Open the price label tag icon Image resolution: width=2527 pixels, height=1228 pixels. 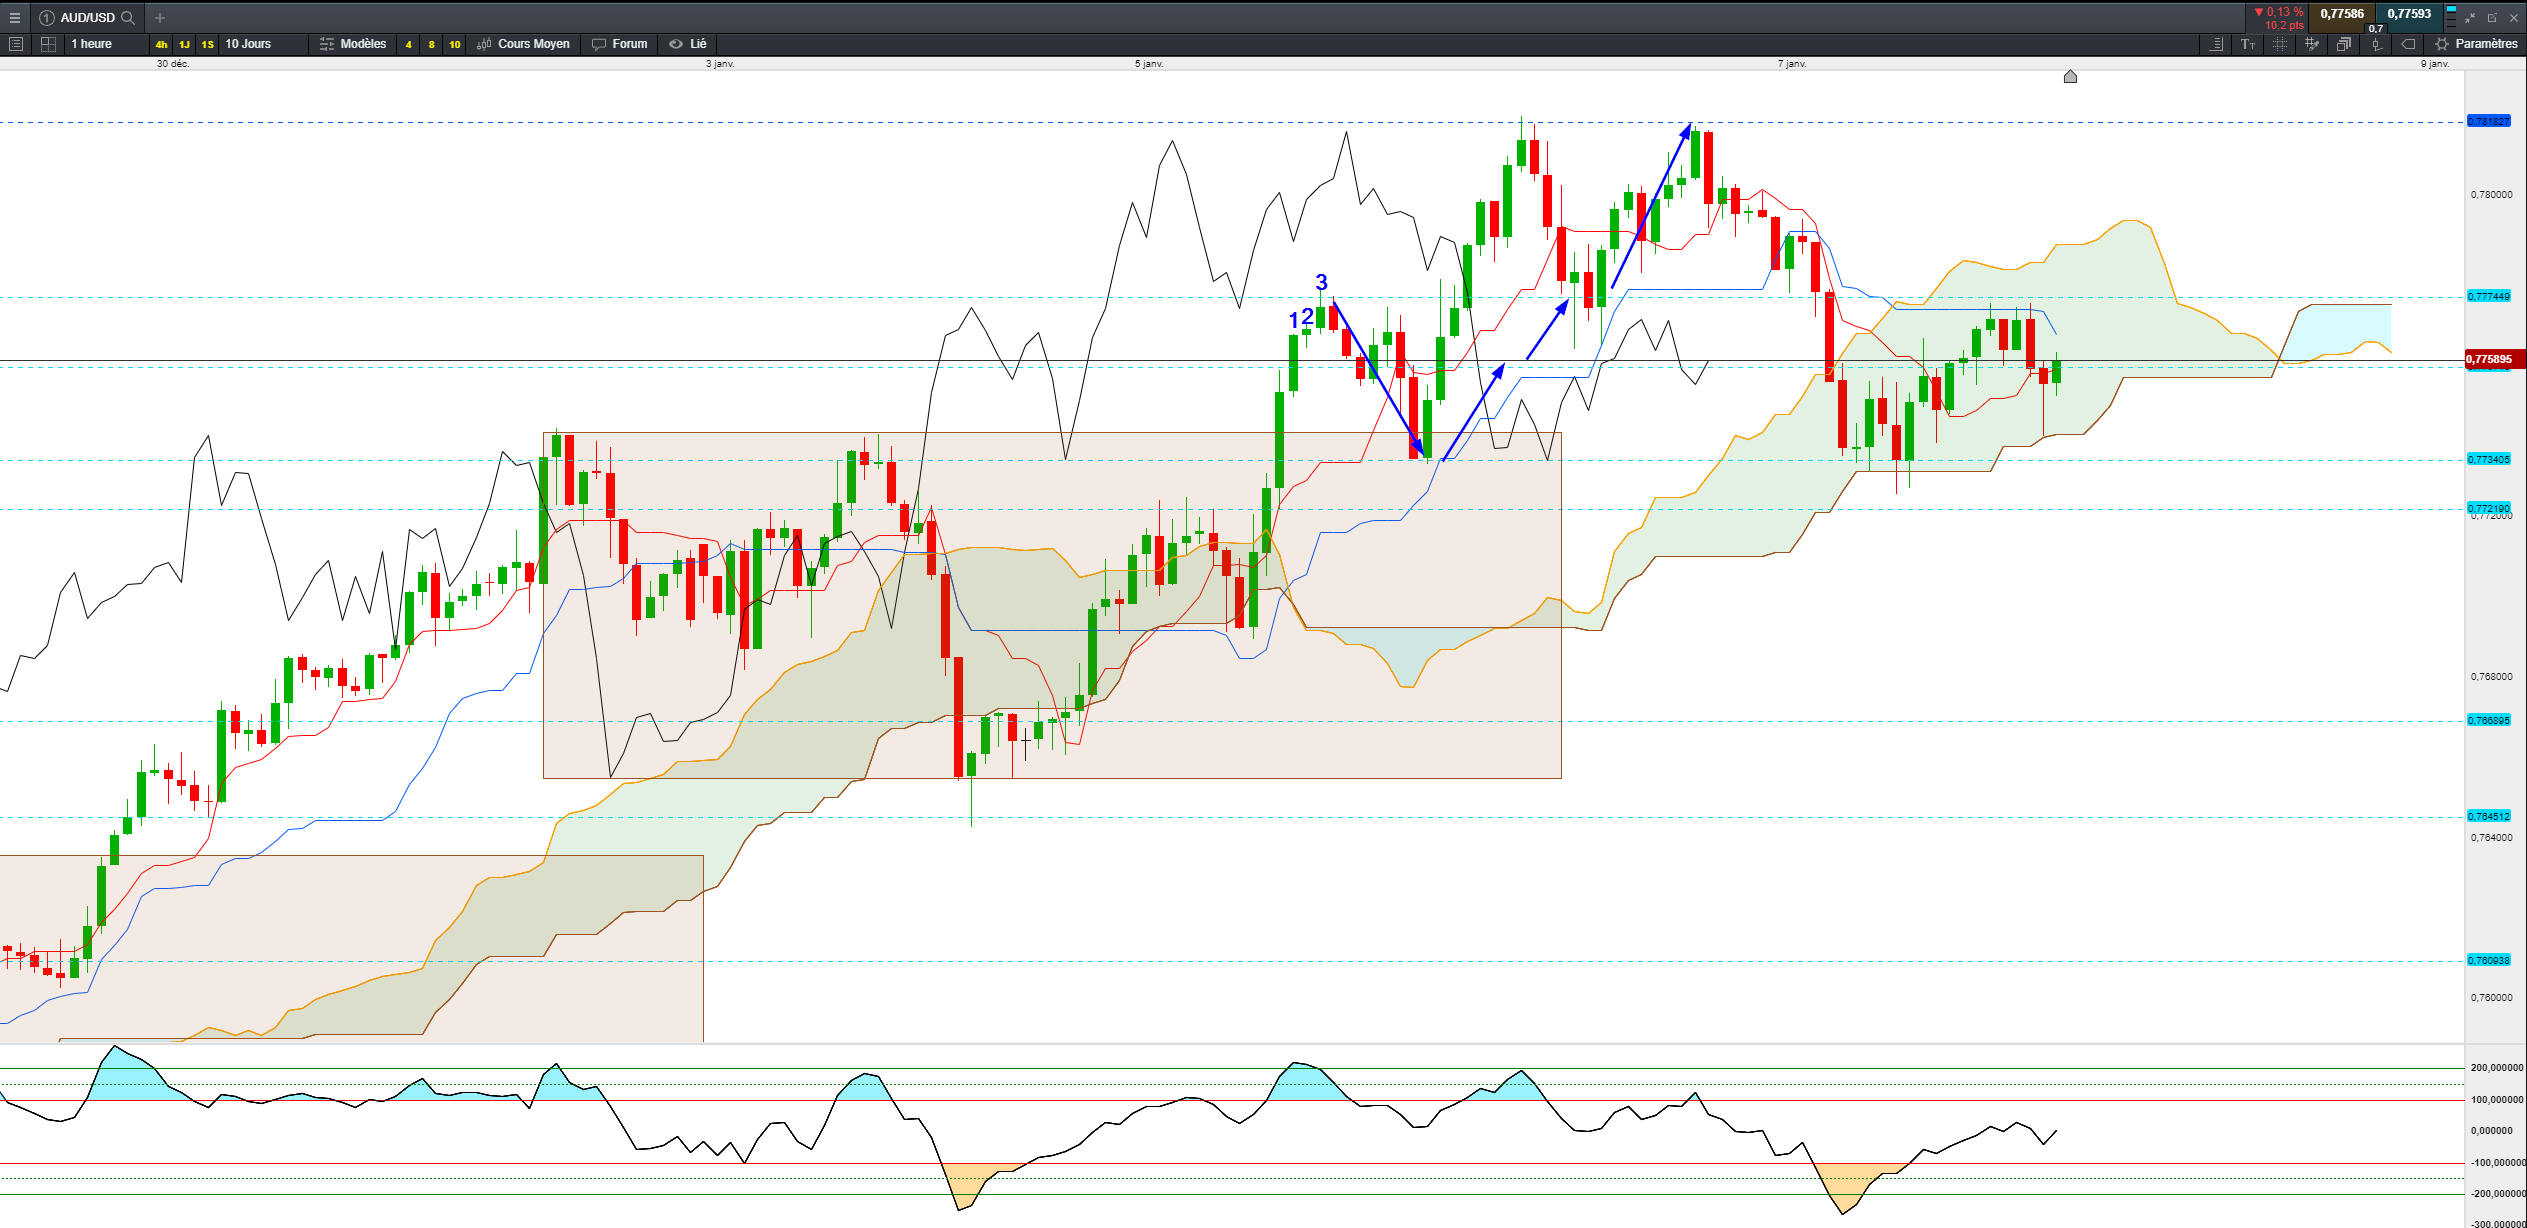click(x=2408, y=44)
